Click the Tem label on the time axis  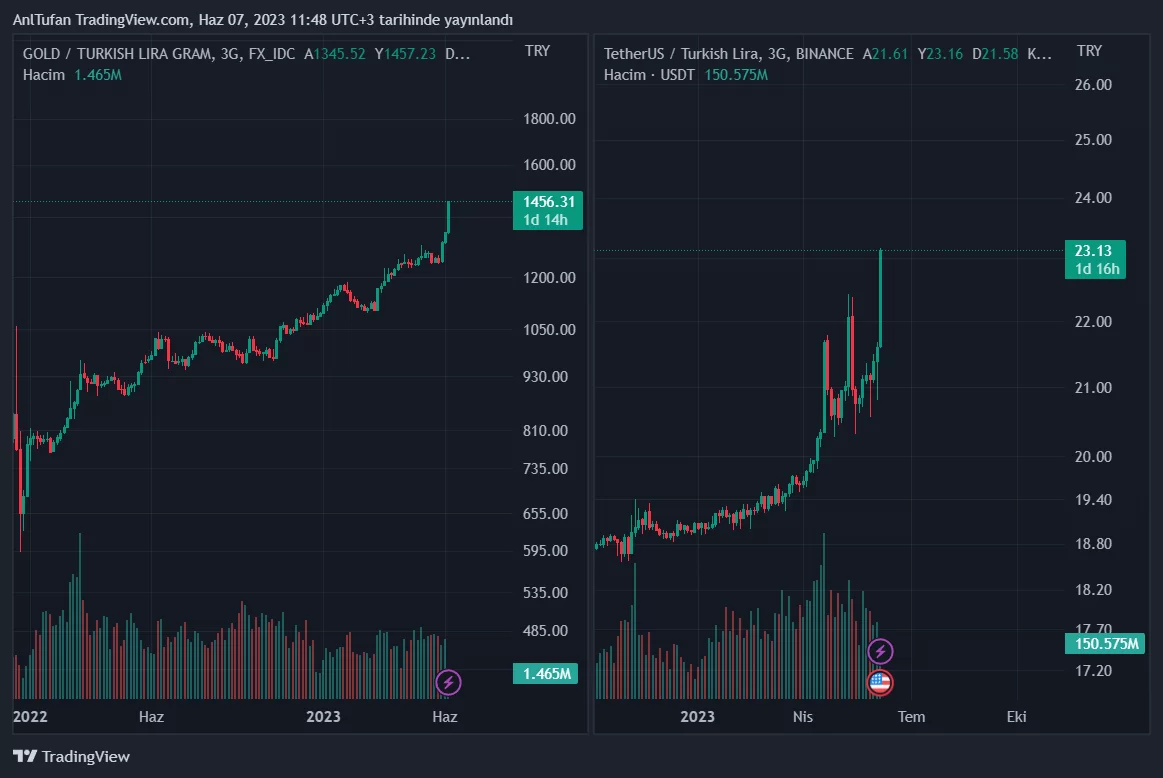tap(911, 716)
